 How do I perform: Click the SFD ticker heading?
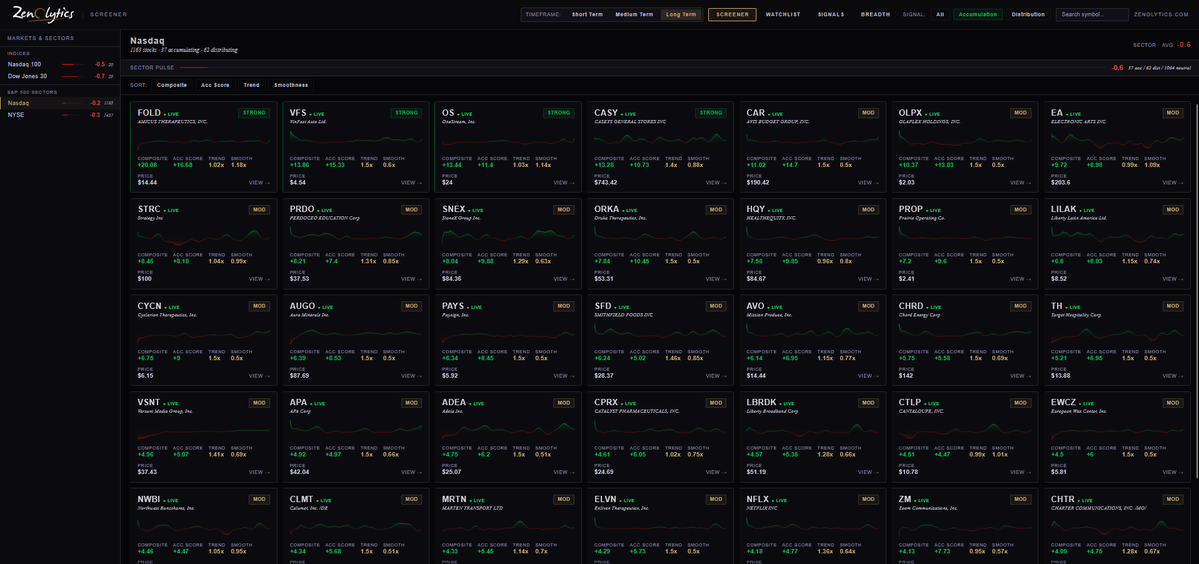click(x=603, y=306)
